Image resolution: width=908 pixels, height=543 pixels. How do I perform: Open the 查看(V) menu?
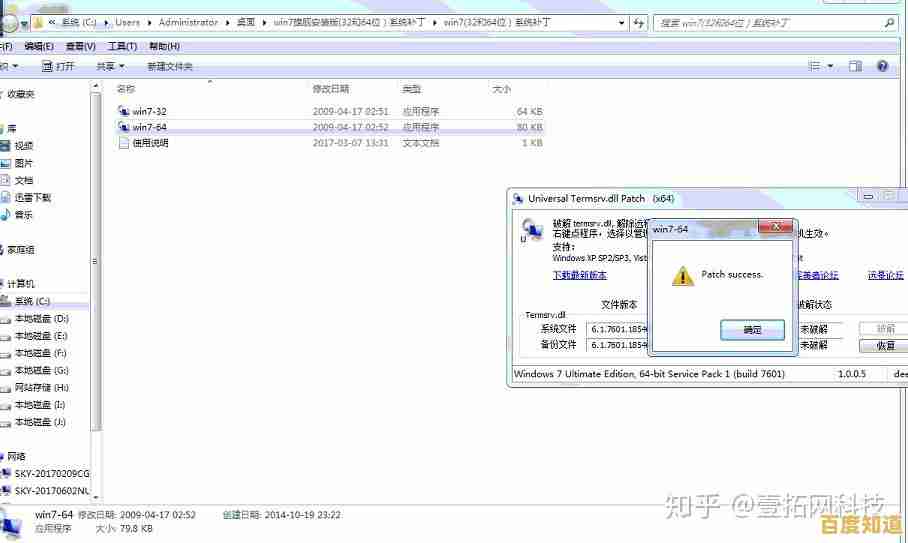(80, 46)
